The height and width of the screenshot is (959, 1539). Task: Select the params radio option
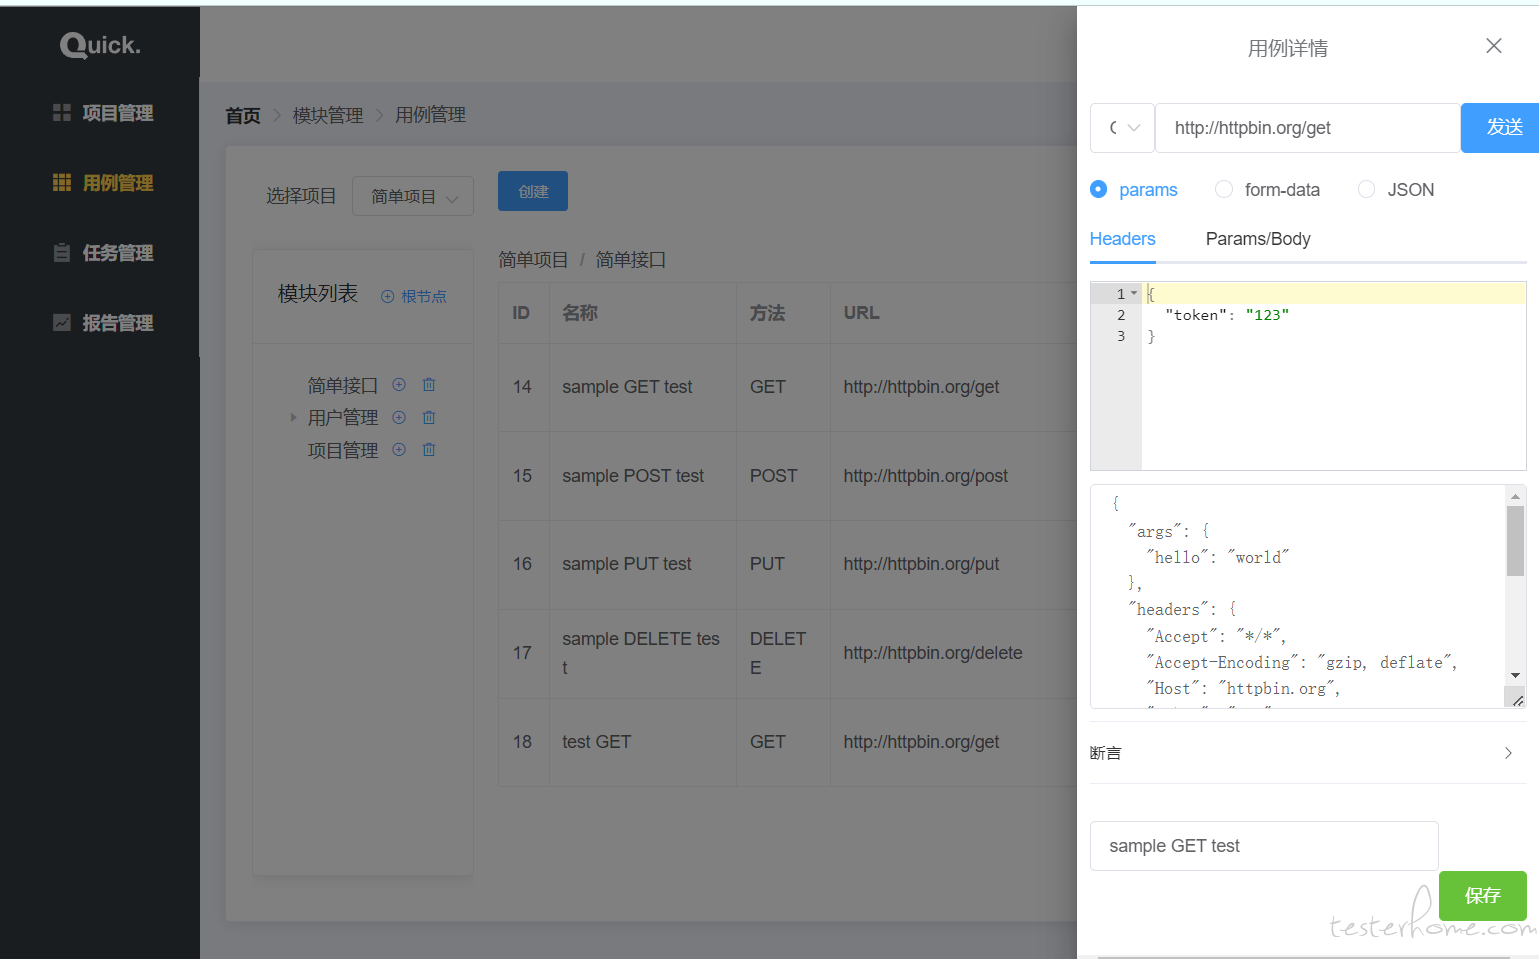click(1099, 189)
